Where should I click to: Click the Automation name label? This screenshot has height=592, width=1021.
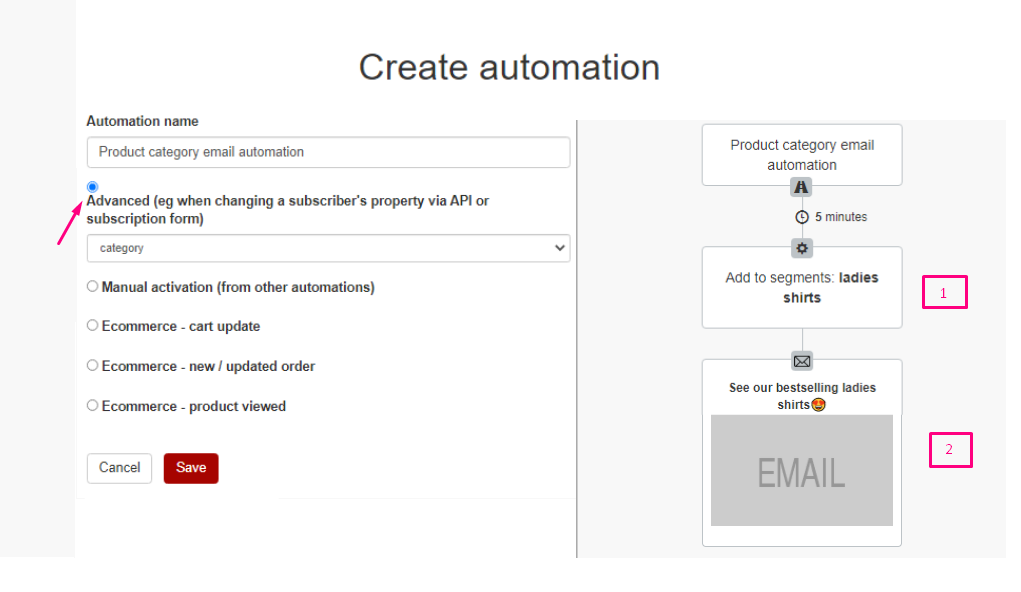point(143,121)
